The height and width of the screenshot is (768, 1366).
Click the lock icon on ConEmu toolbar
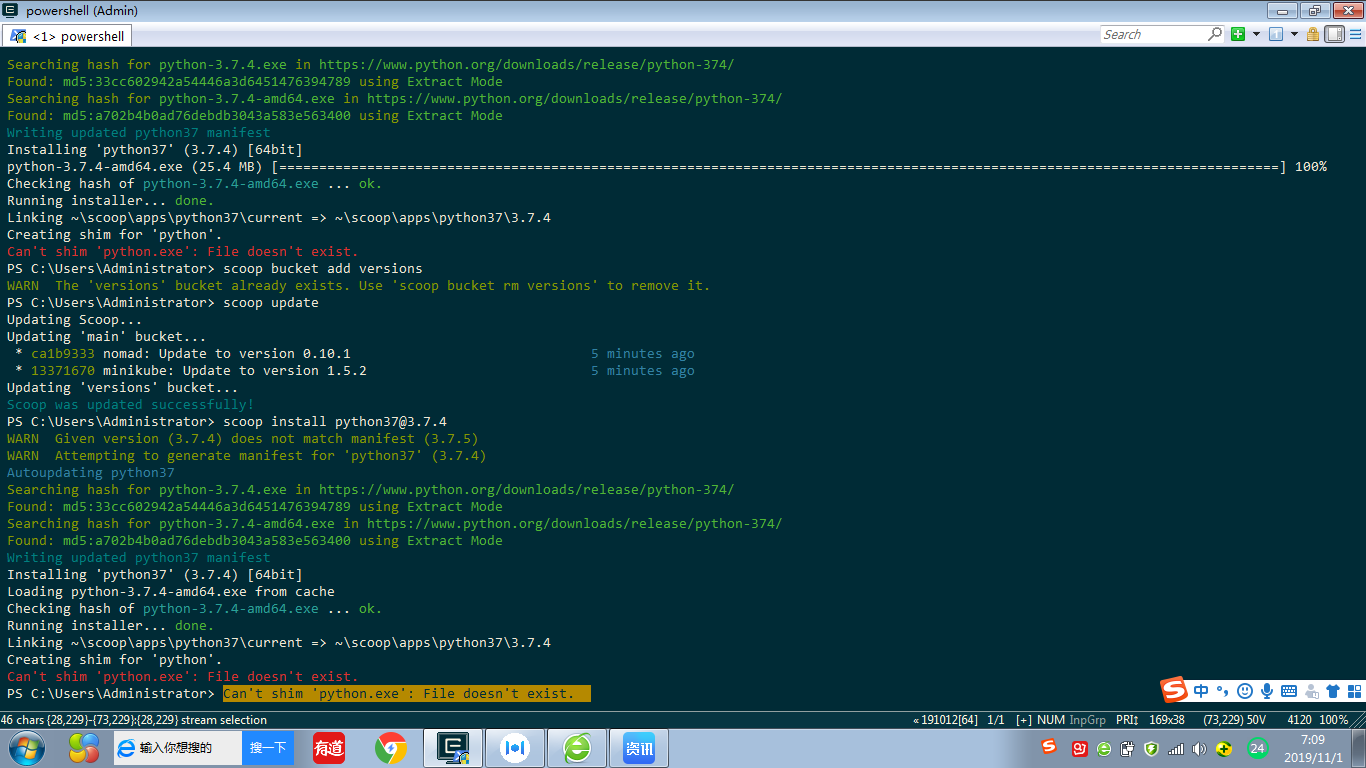[1313, 33]
